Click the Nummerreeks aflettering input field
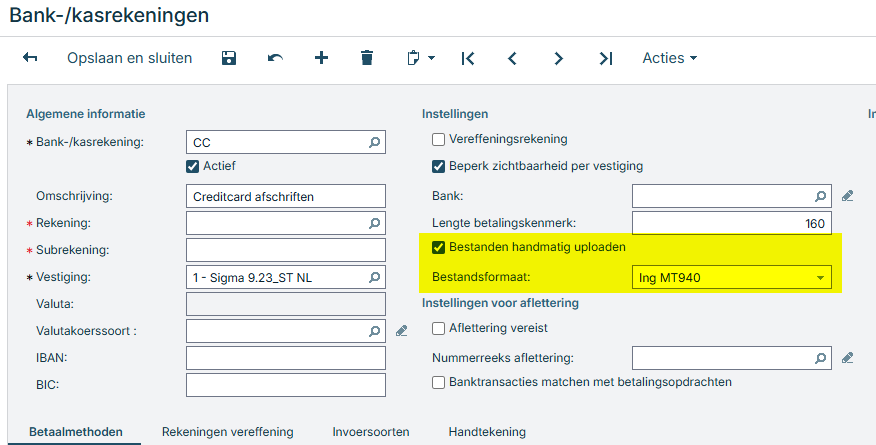Image resolution: width=876 pixels, height=445 pixels. tap(731, 358)
